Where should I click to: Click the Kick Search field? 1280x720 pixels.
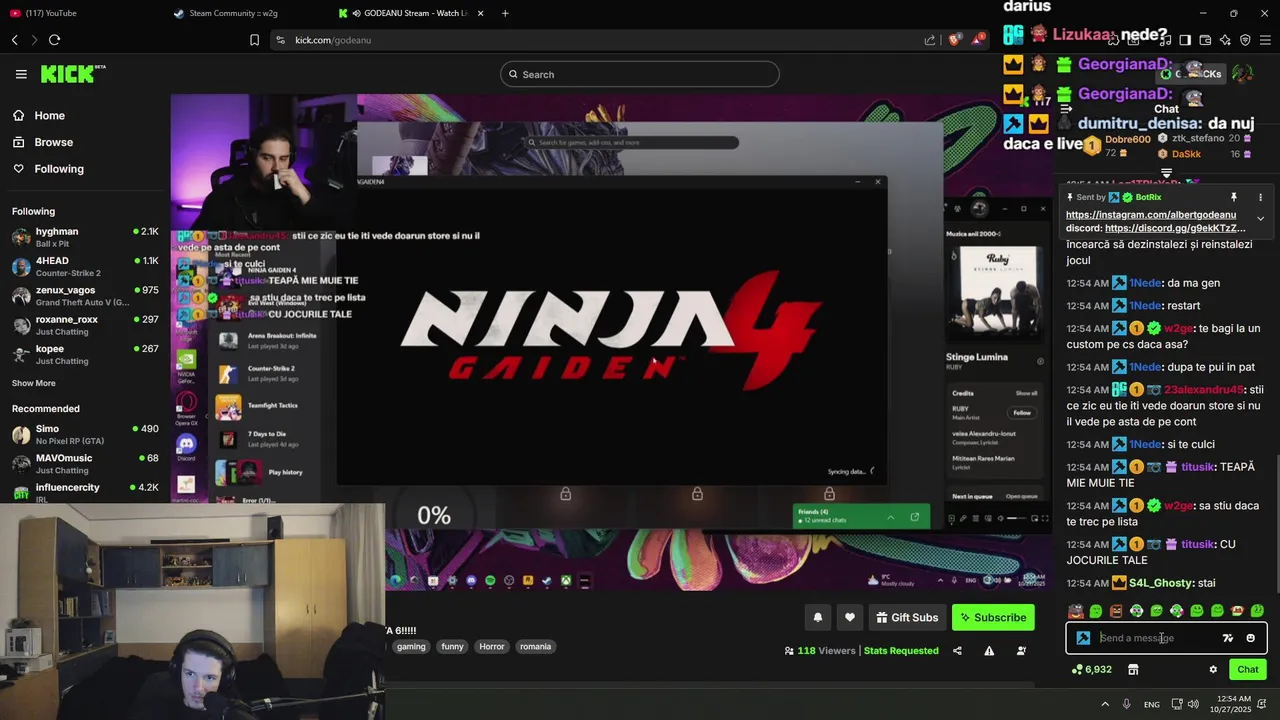(640, 74)
